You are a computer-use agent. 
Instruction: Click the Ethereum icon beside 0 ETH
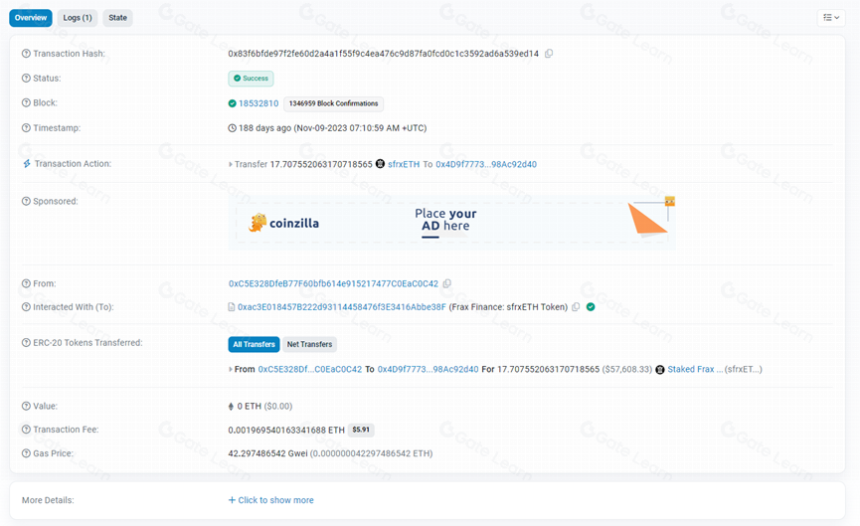pyautogui.click(x=231, y=406)
